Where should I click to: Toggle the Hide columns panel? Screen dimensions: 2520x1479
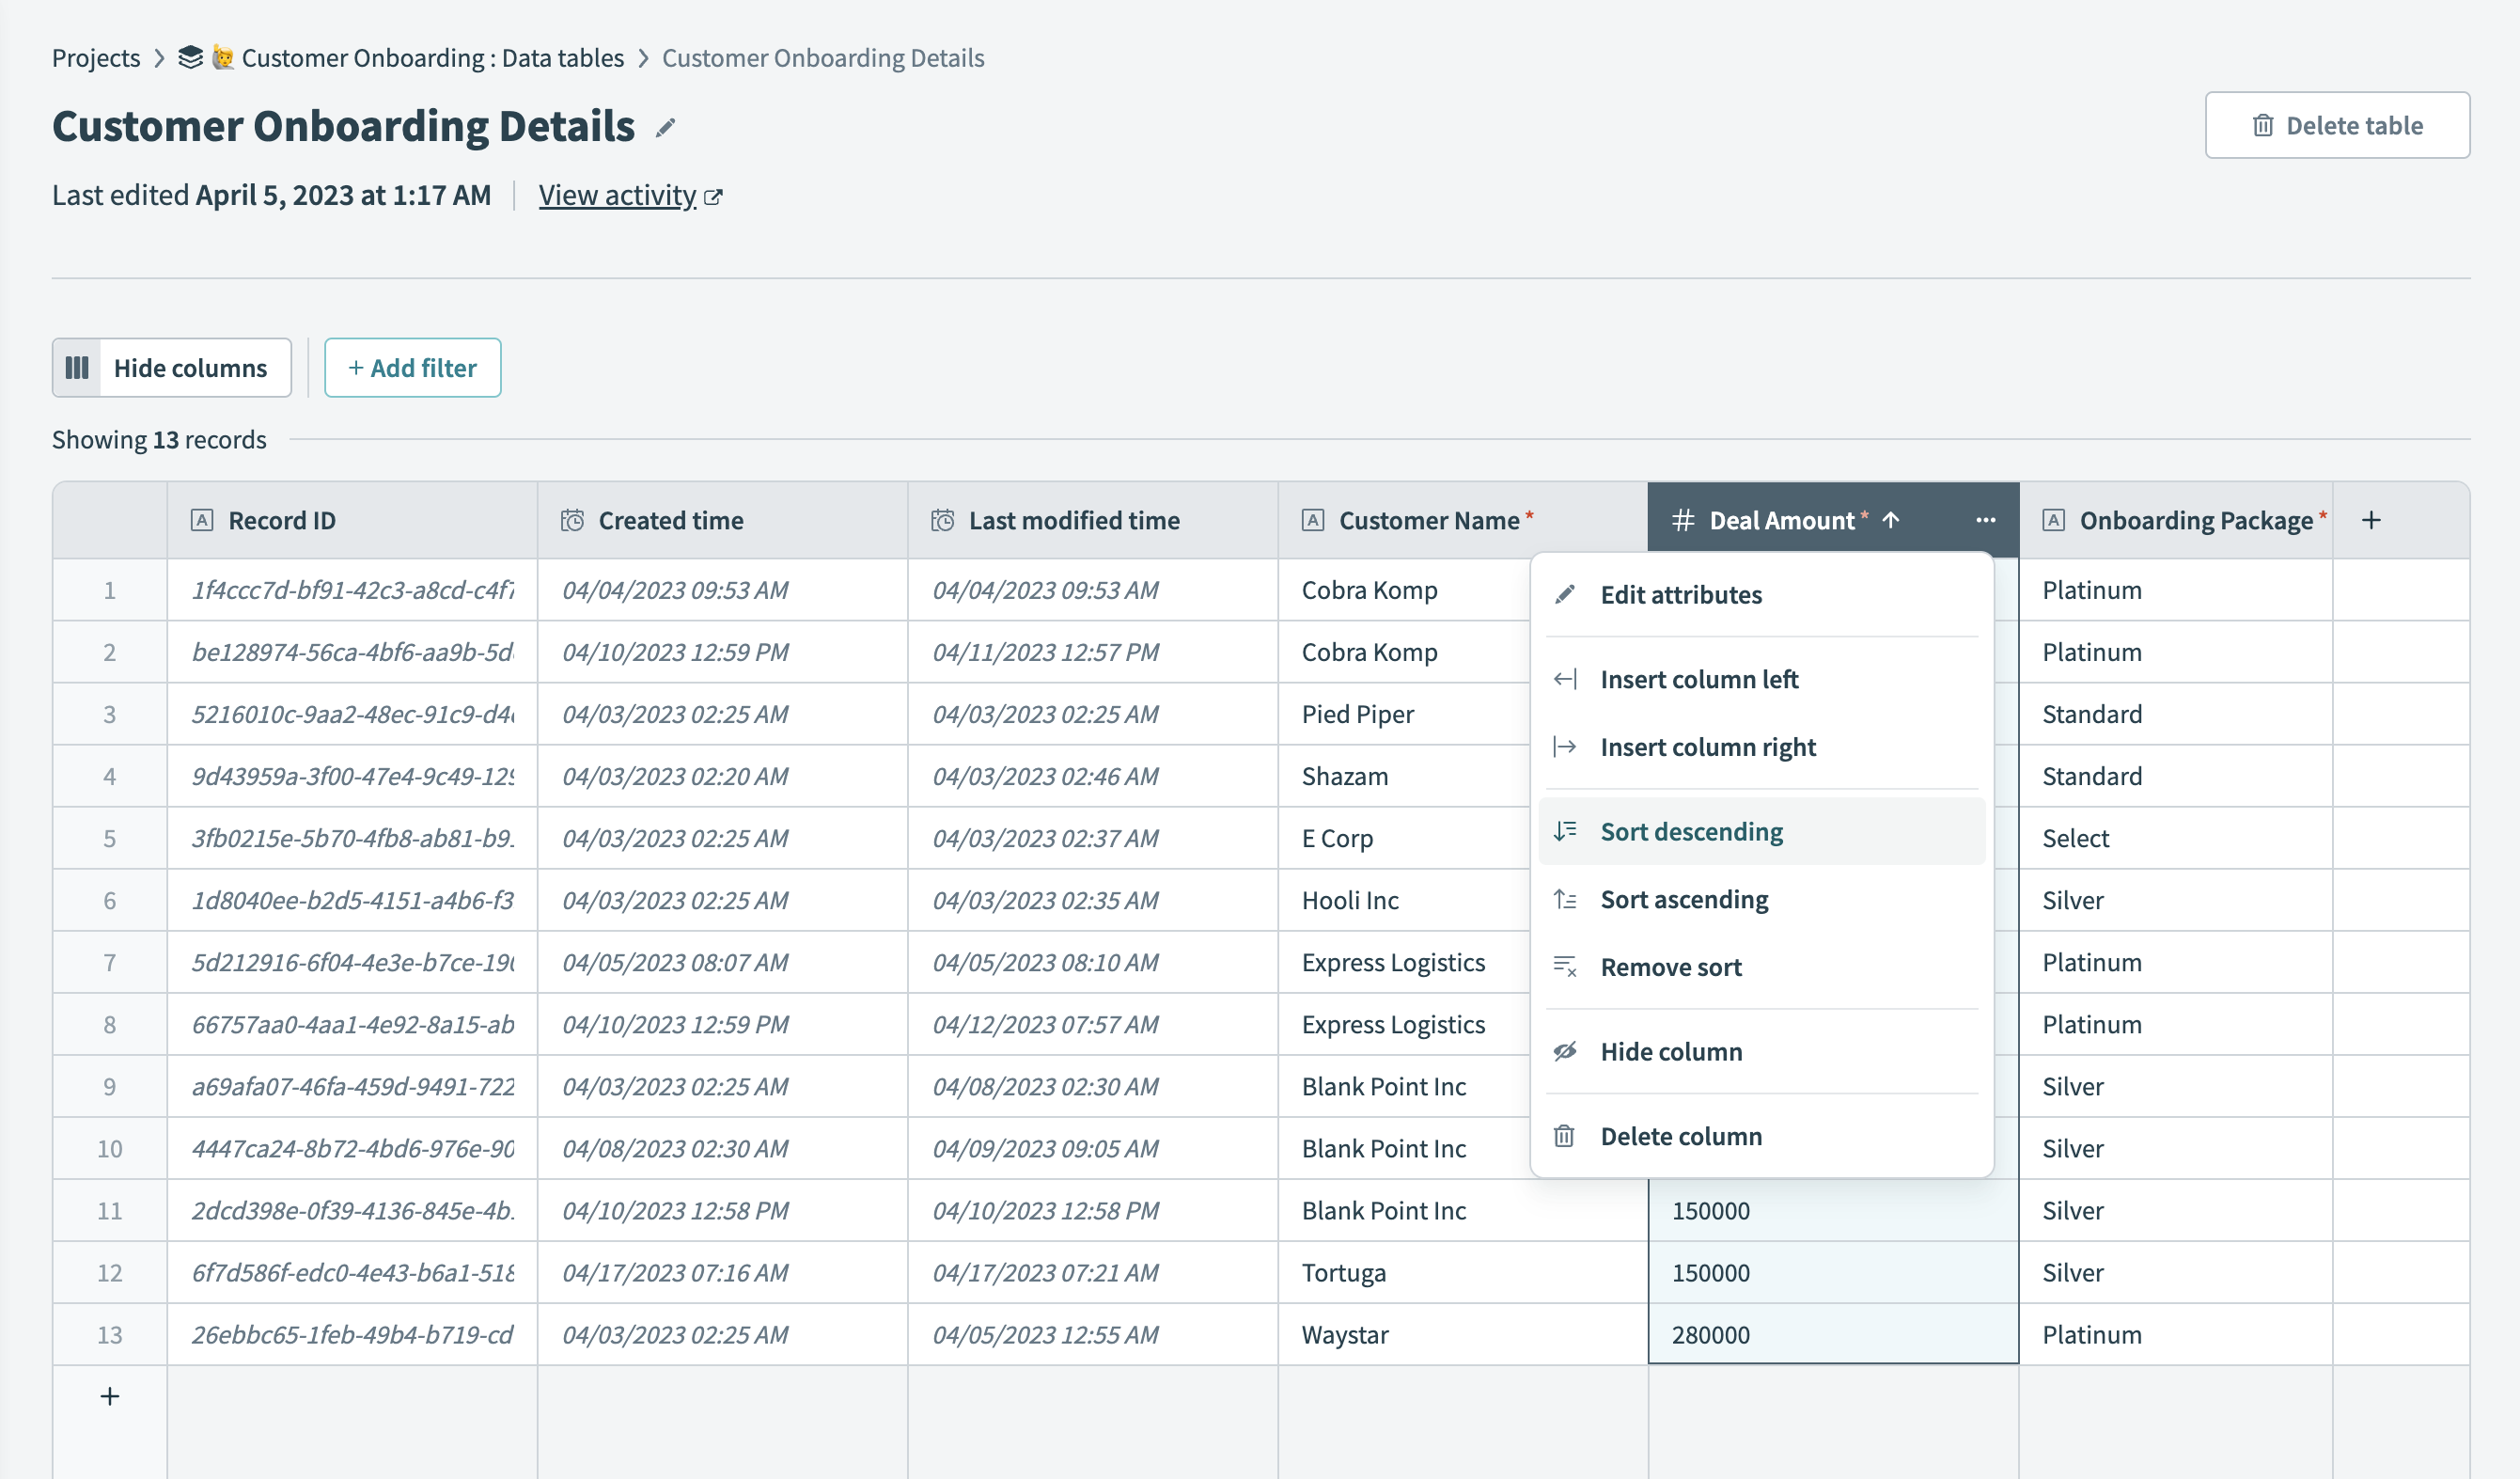pyautogui.click(x=171, y=367)
